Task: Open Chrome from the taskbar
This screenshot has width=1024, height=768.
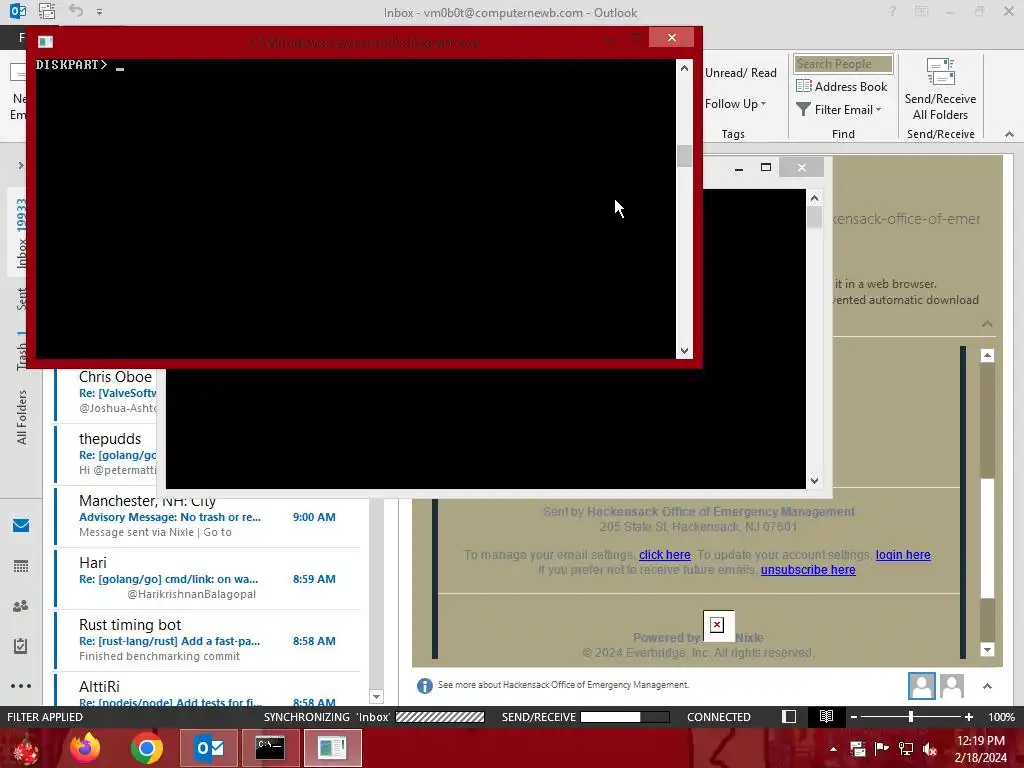Action: click(147, 748)
